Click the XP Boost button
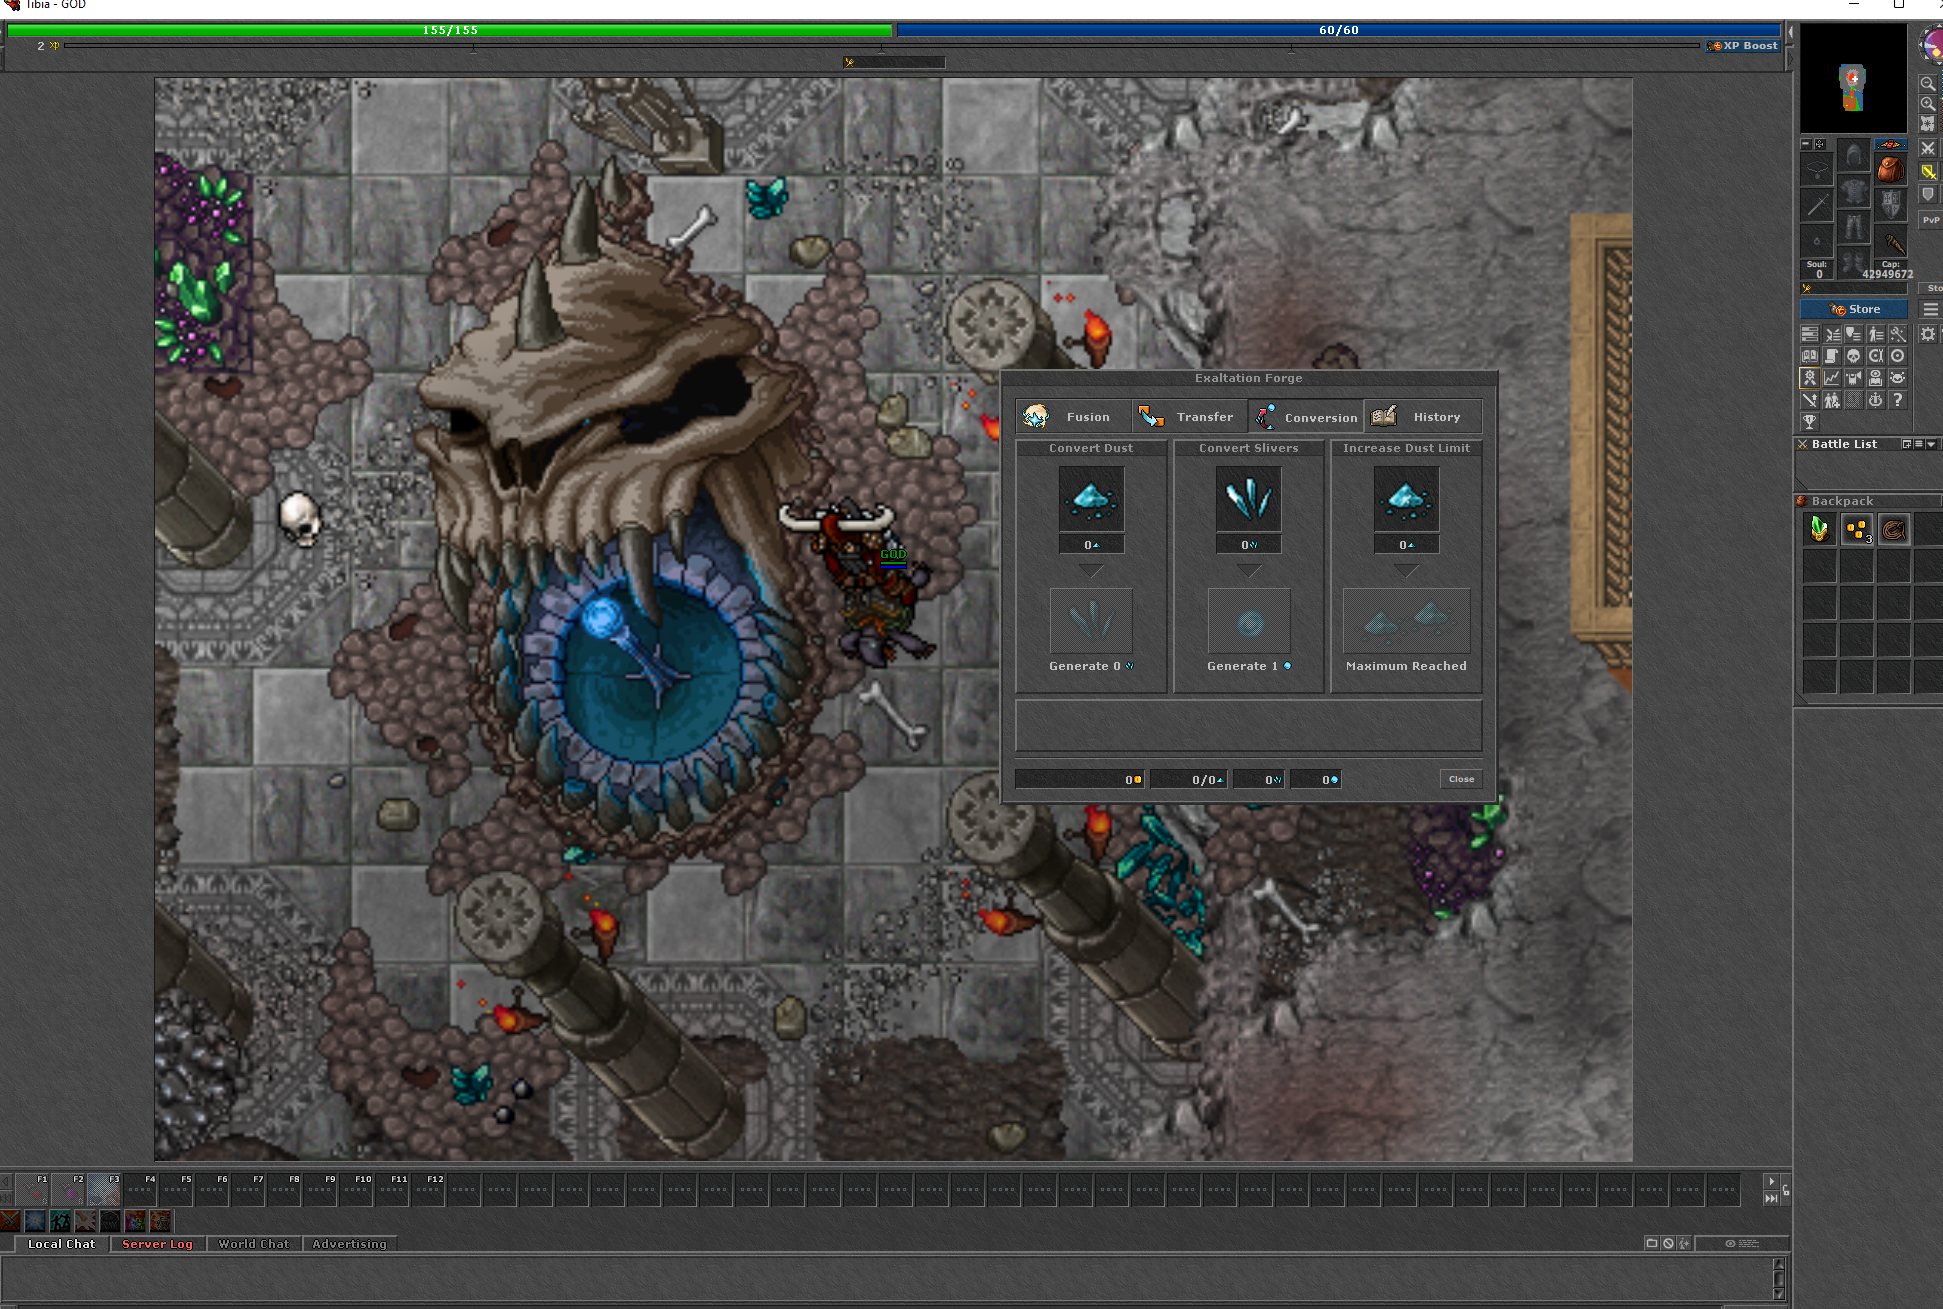This screenshot has height=1309, width=1943. point(1744,46)
